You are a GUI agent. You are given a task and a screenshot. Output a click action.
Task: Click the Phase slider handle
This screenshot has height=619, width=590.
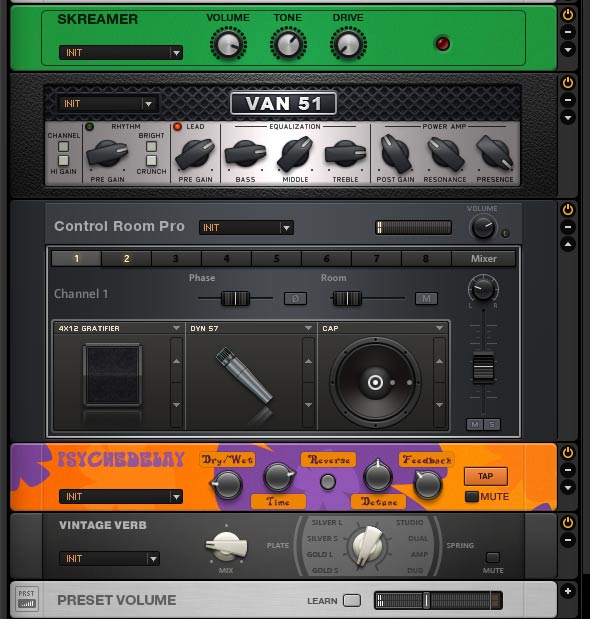tap(235, 298)
